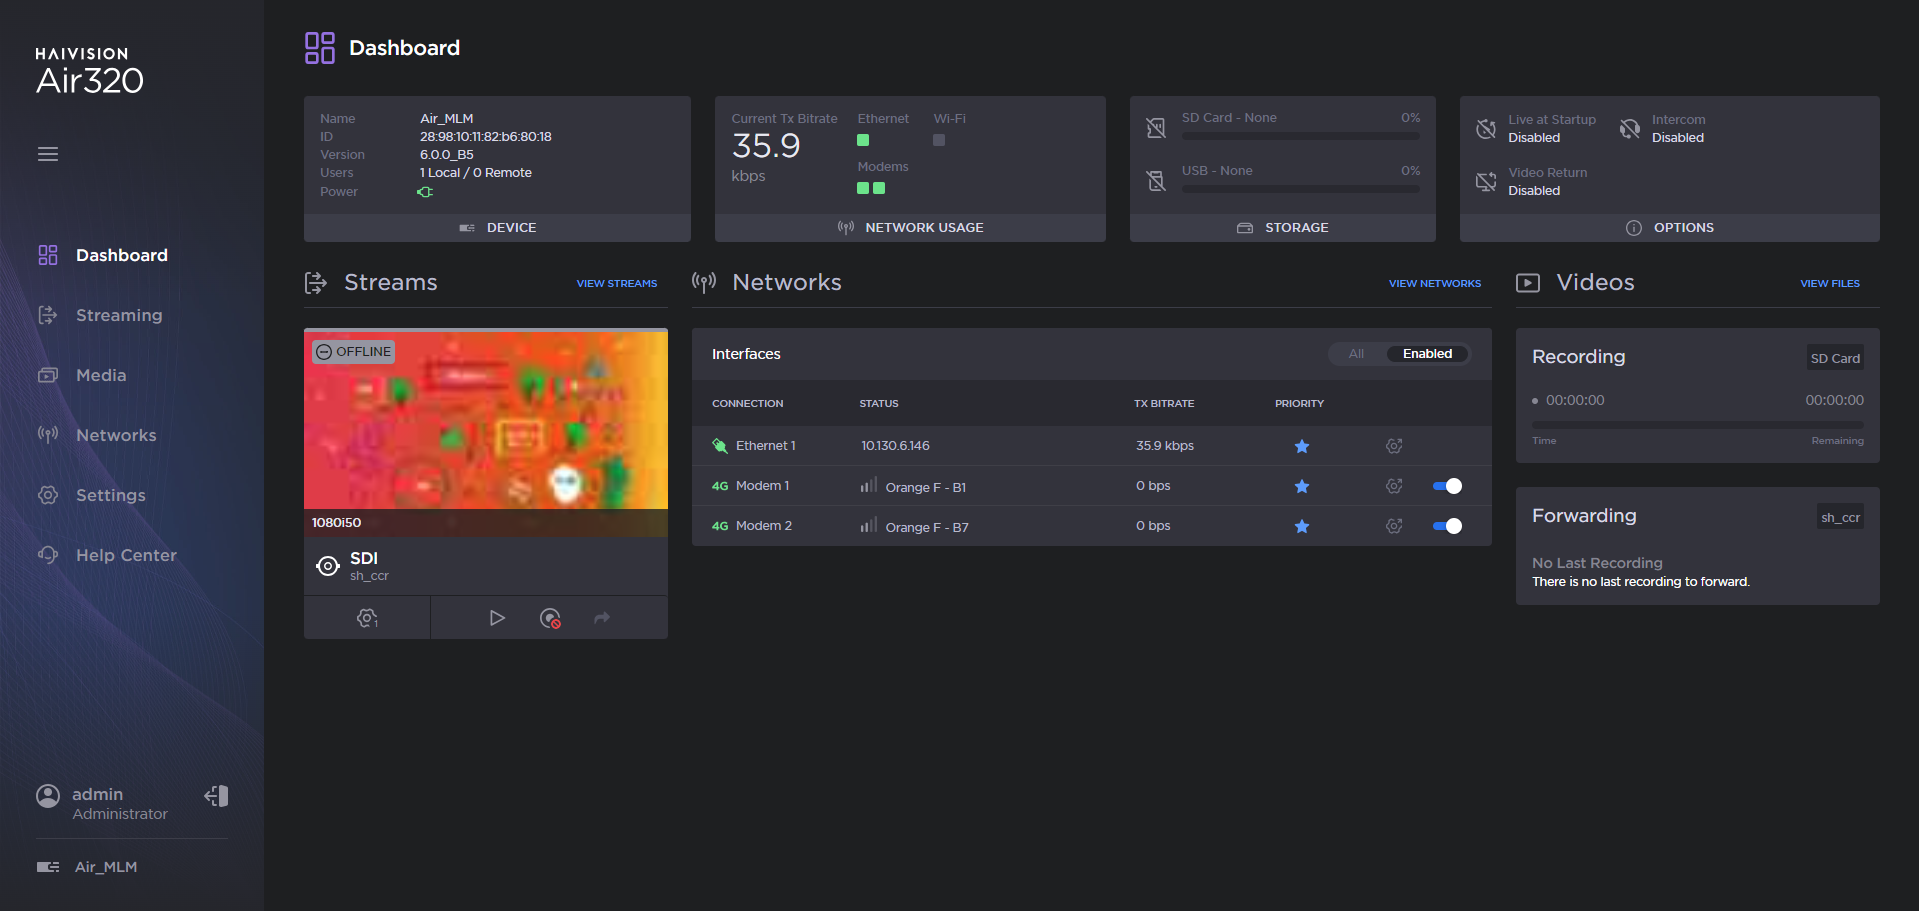The image size is (1919, 911).
Task: Click the VIEW NETWORKS link
Action: coord(1434,284)
